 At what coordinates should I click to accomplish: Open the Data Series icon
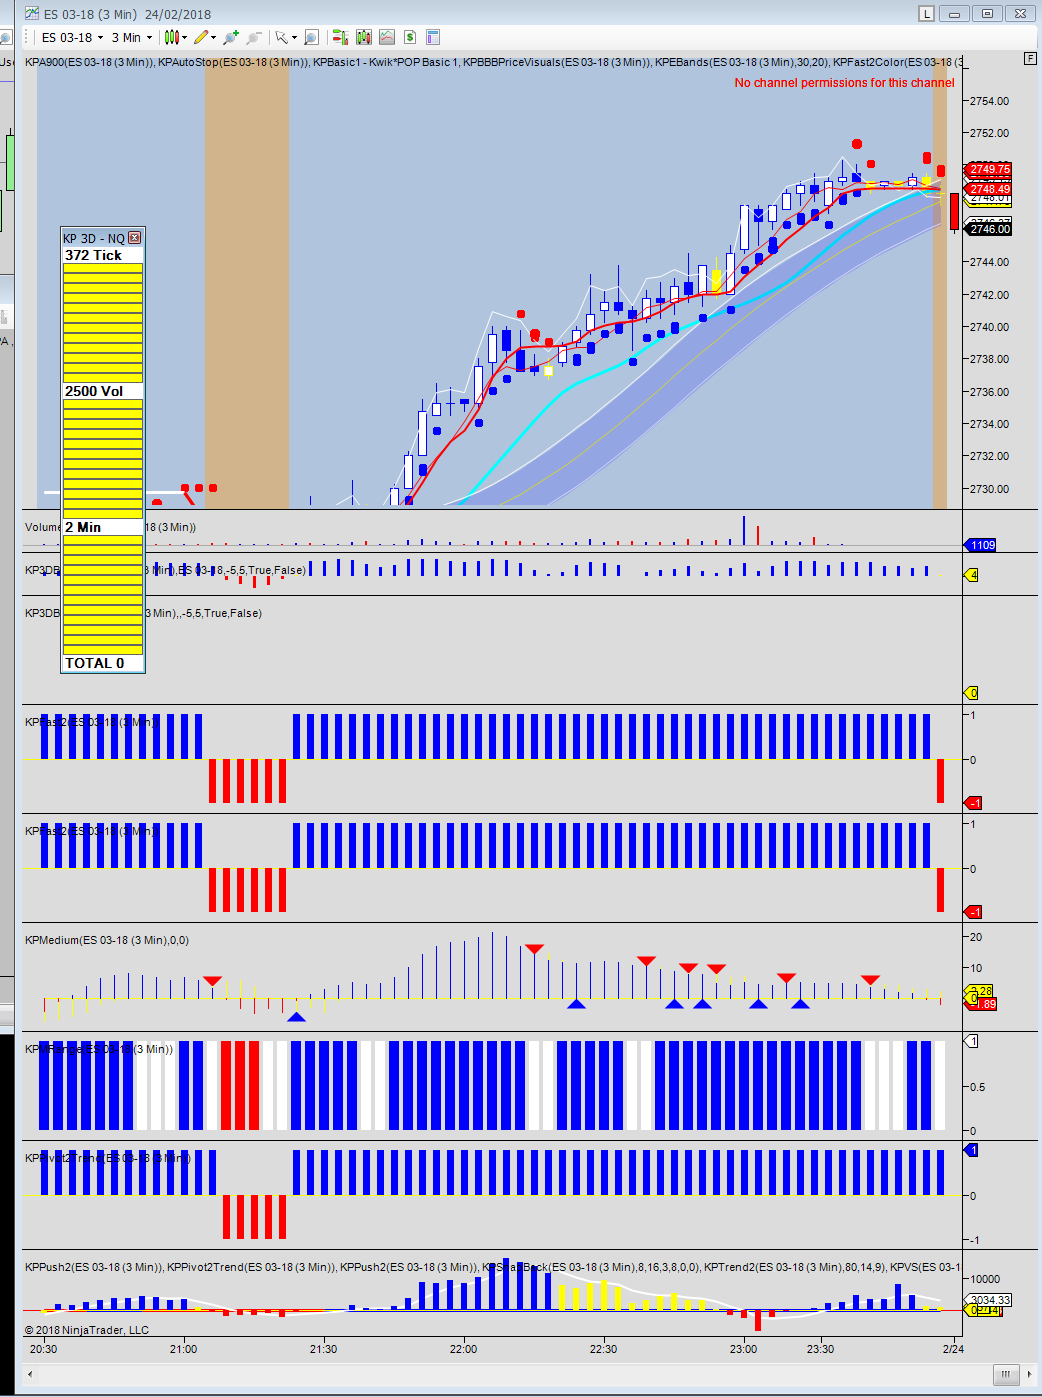[363, 37]
